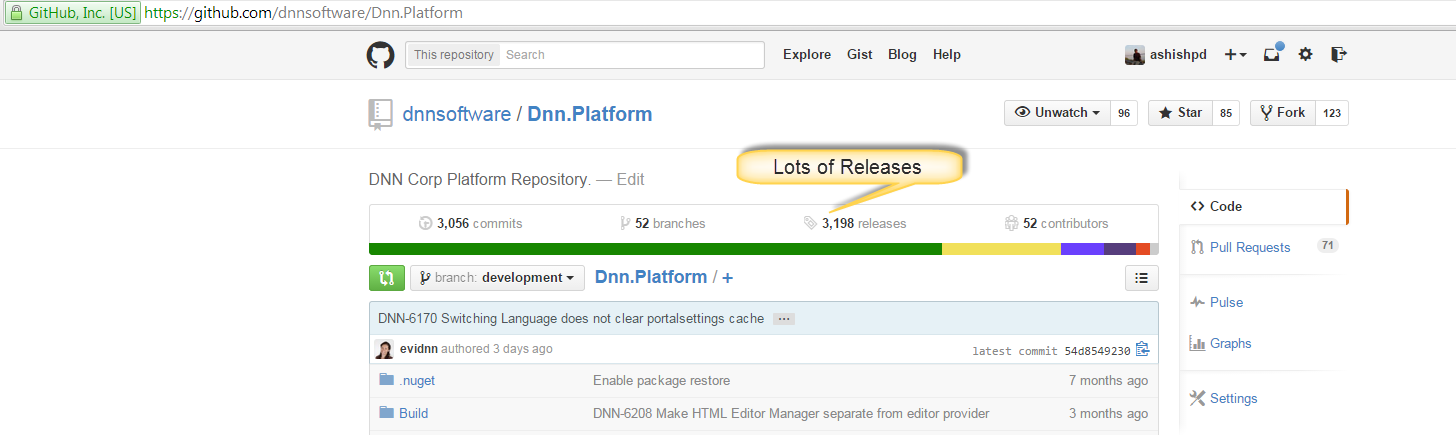This screenshot has width=1456, height=435.
Task: Open the file list view icon button
Action: [x=1142, y=278]
